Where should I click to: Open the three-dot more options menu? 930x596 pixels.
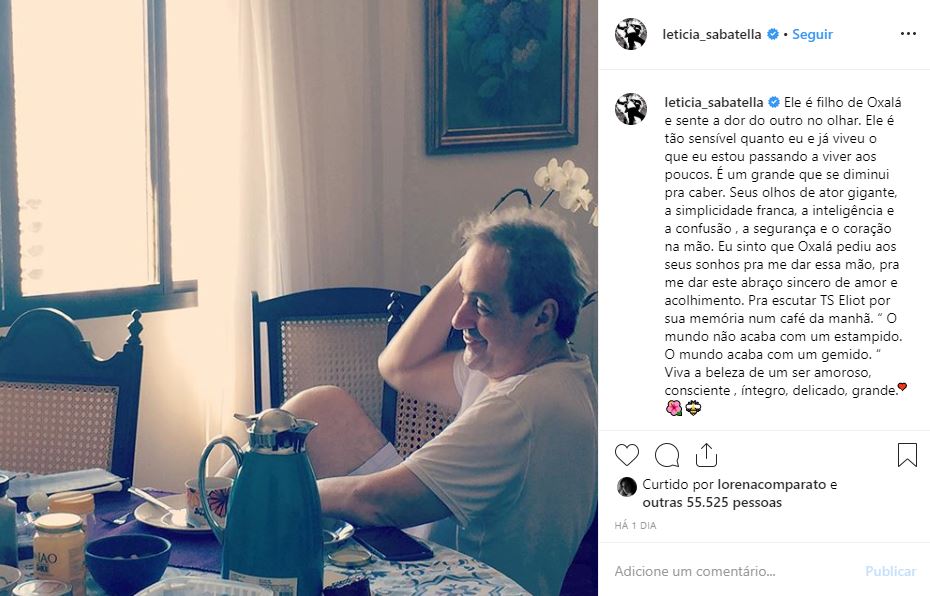click(x=908, y=34)
